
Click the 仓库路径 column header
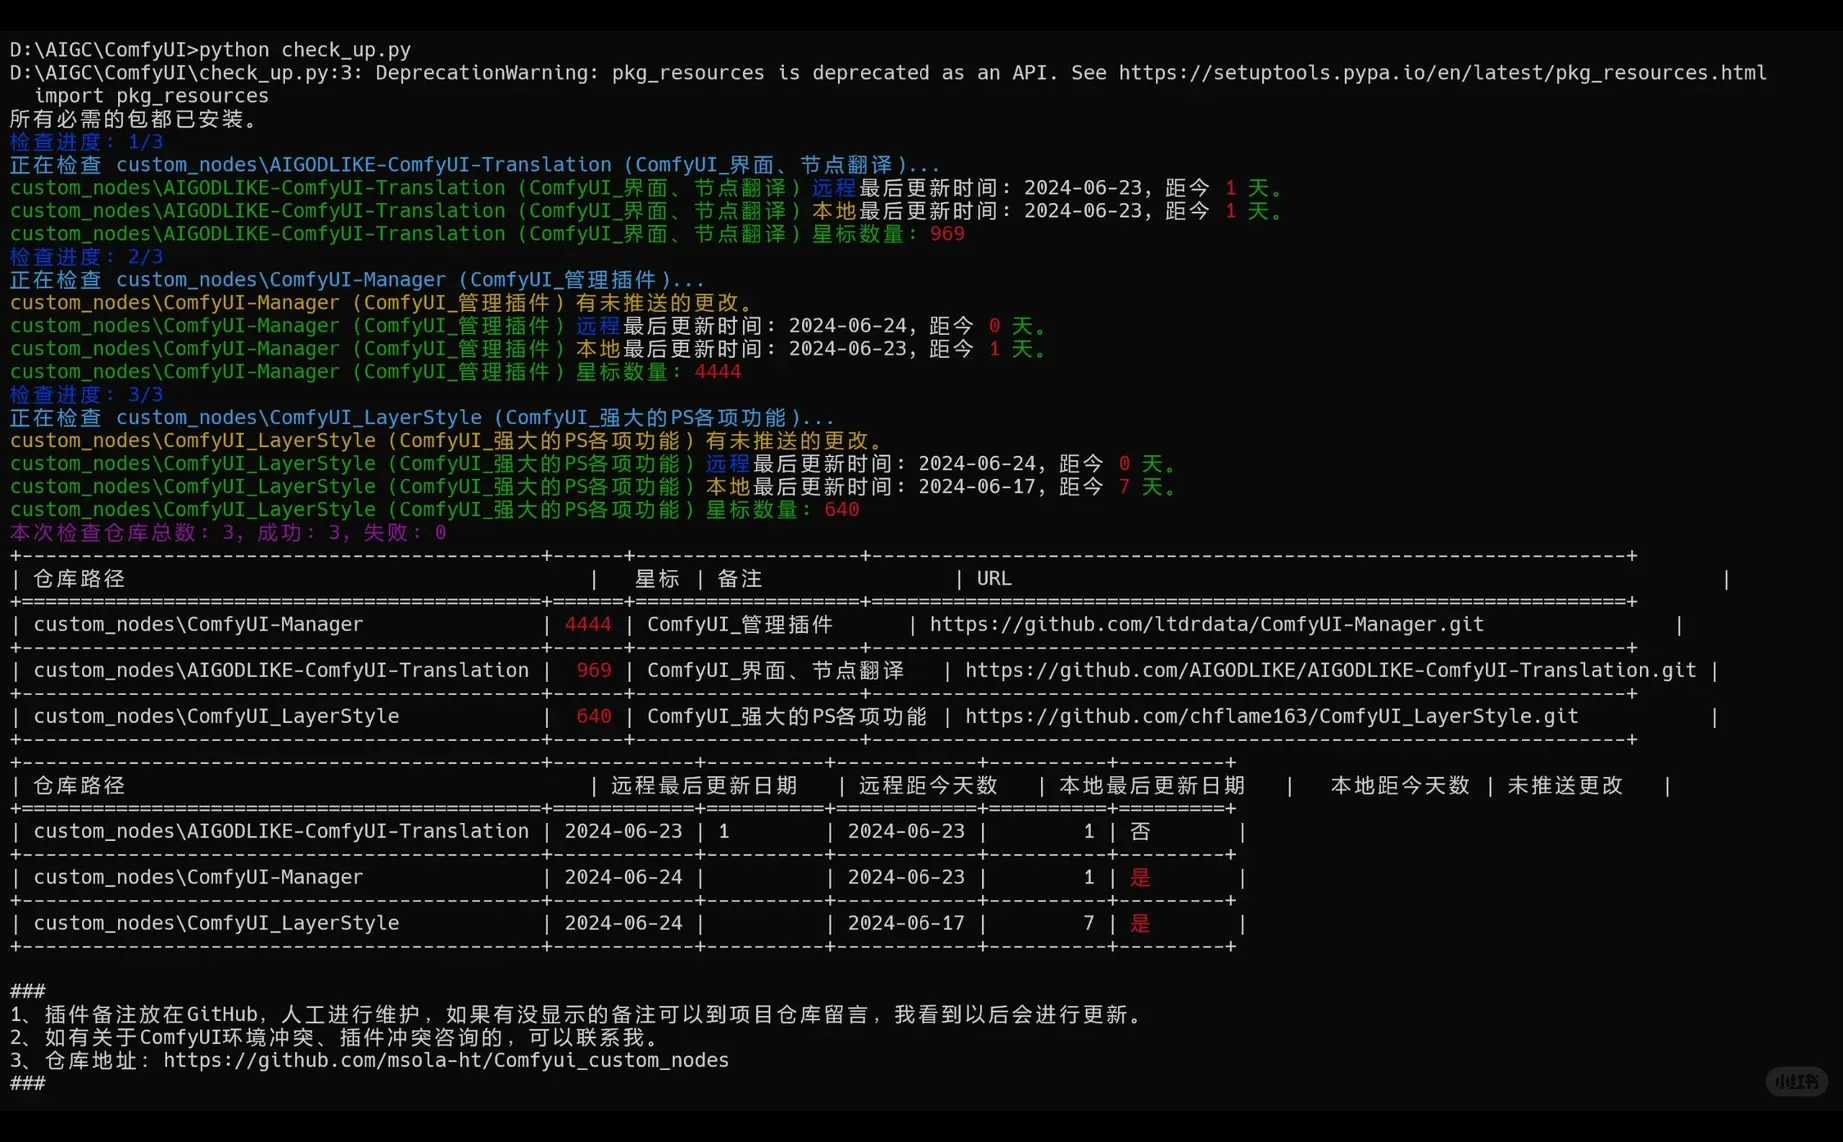coord(78,578)
